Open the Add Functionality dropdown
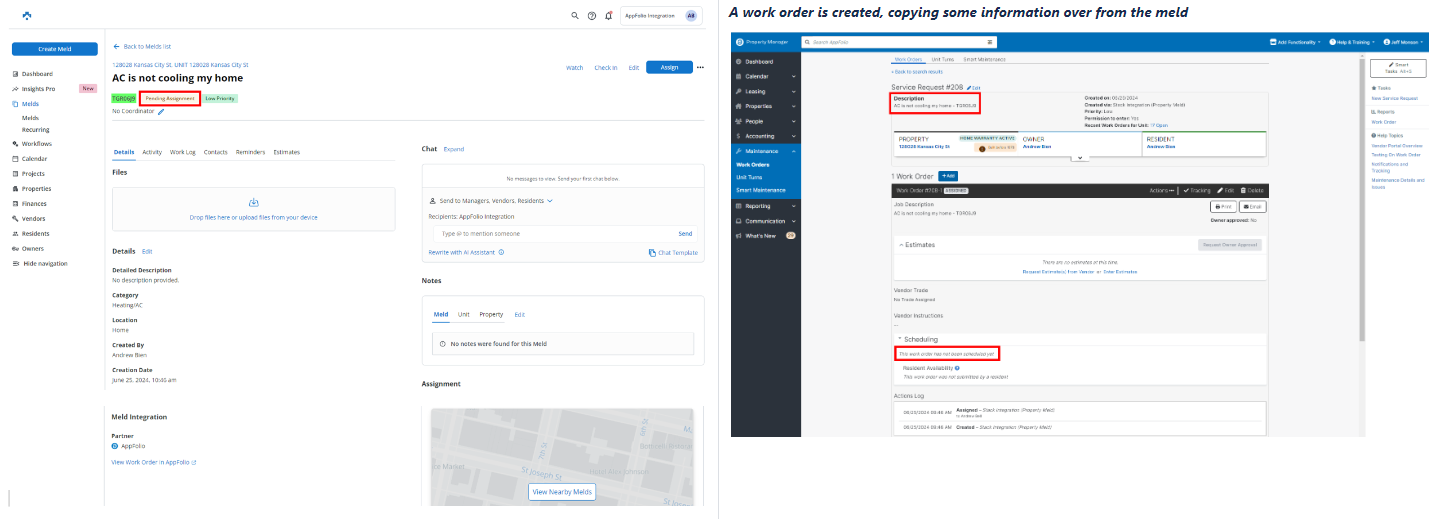 1294,42
